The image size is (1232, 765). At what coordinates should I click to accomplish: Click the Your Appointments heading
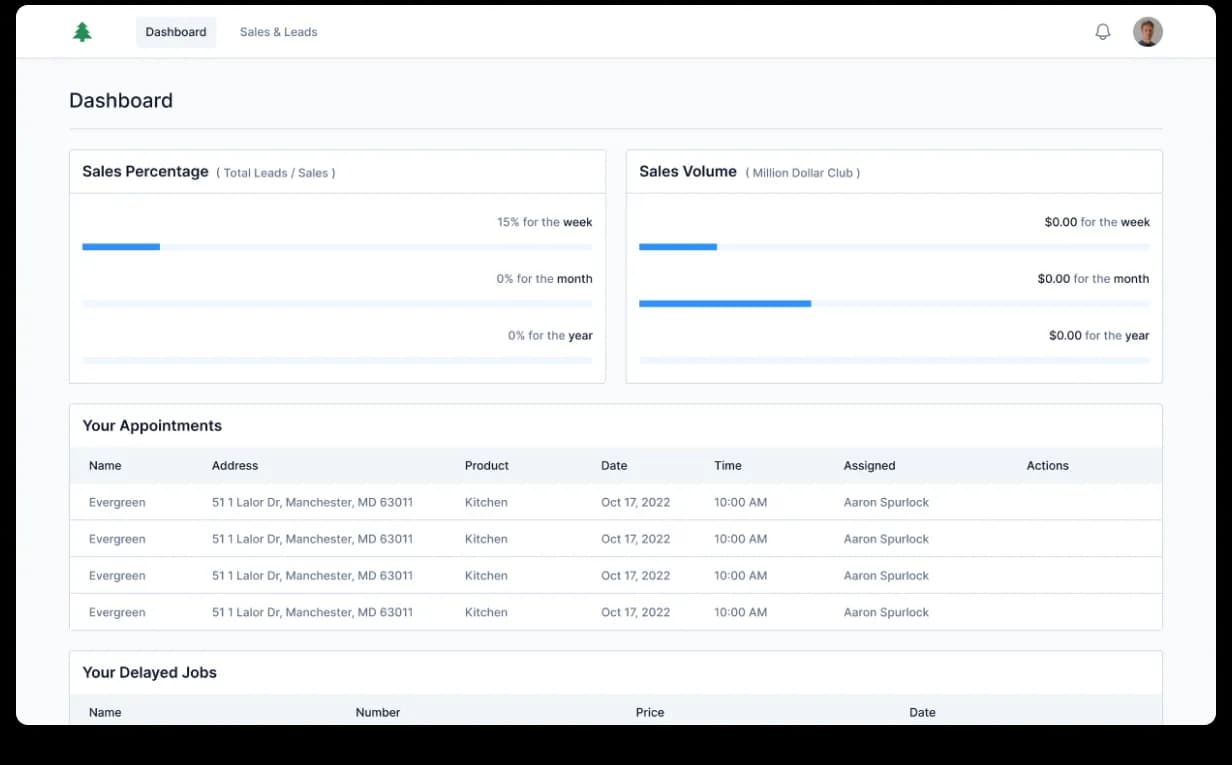[152, 426]
